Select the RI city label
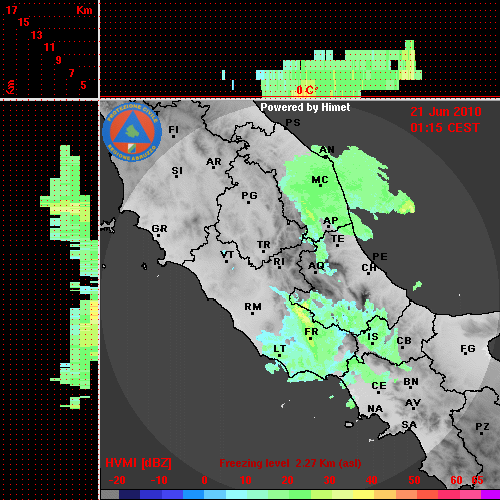 click(279, 262)
